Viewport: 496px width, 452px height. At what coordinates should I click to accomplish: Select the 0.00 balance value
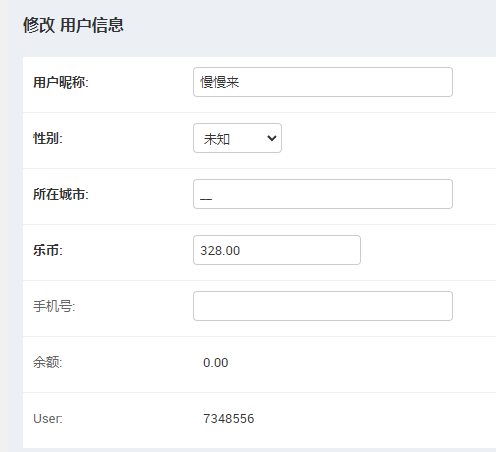click(x=216, y=363)
